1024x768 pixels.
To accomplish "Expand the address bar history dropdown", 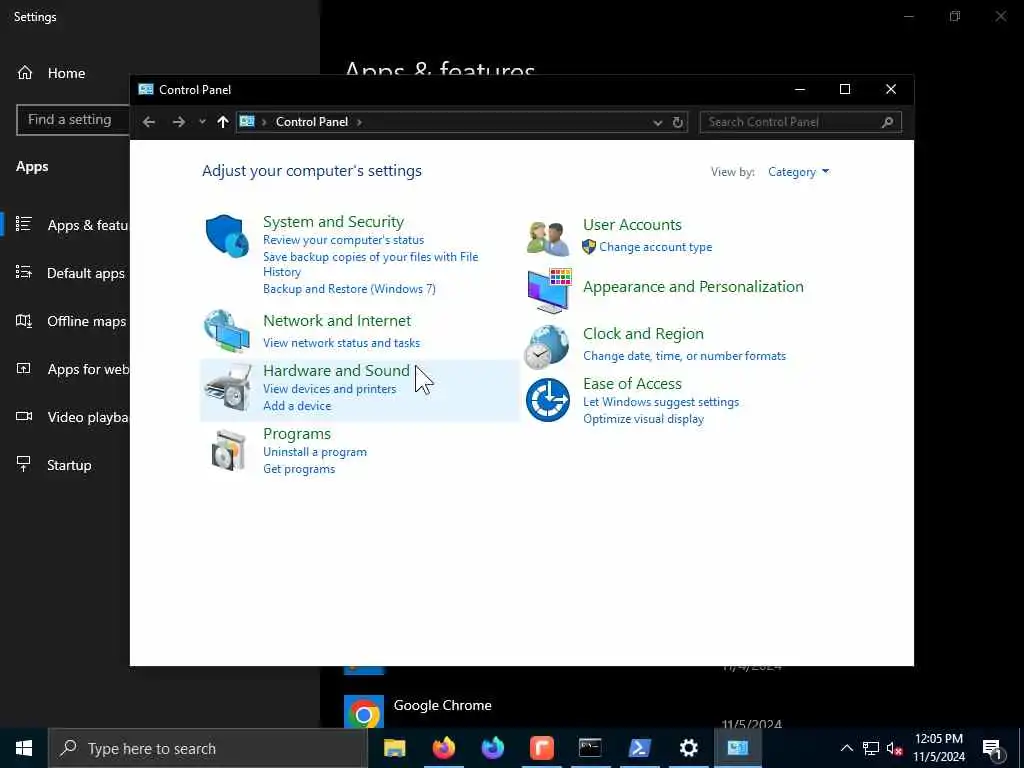I will (x=658, y=122).
